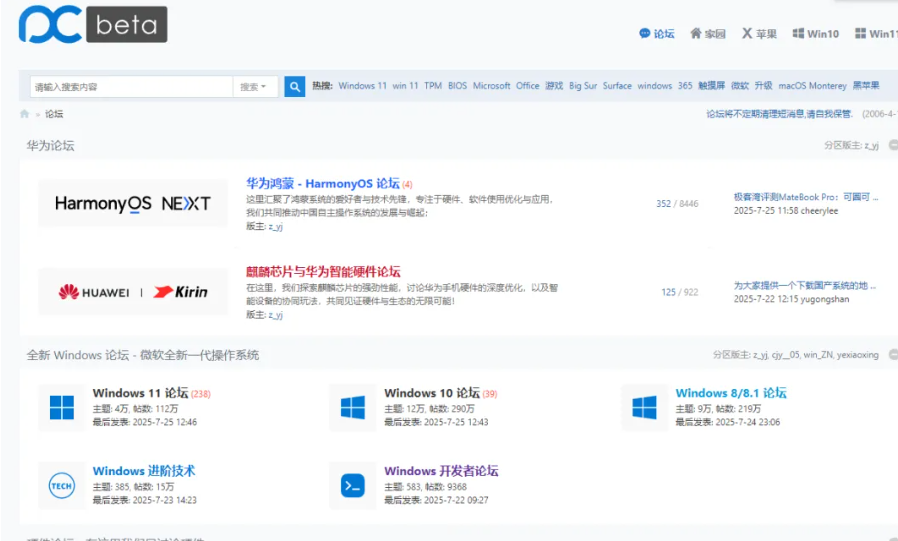Open the Windows 开发者论坛 title link

[x=441, y=471]
